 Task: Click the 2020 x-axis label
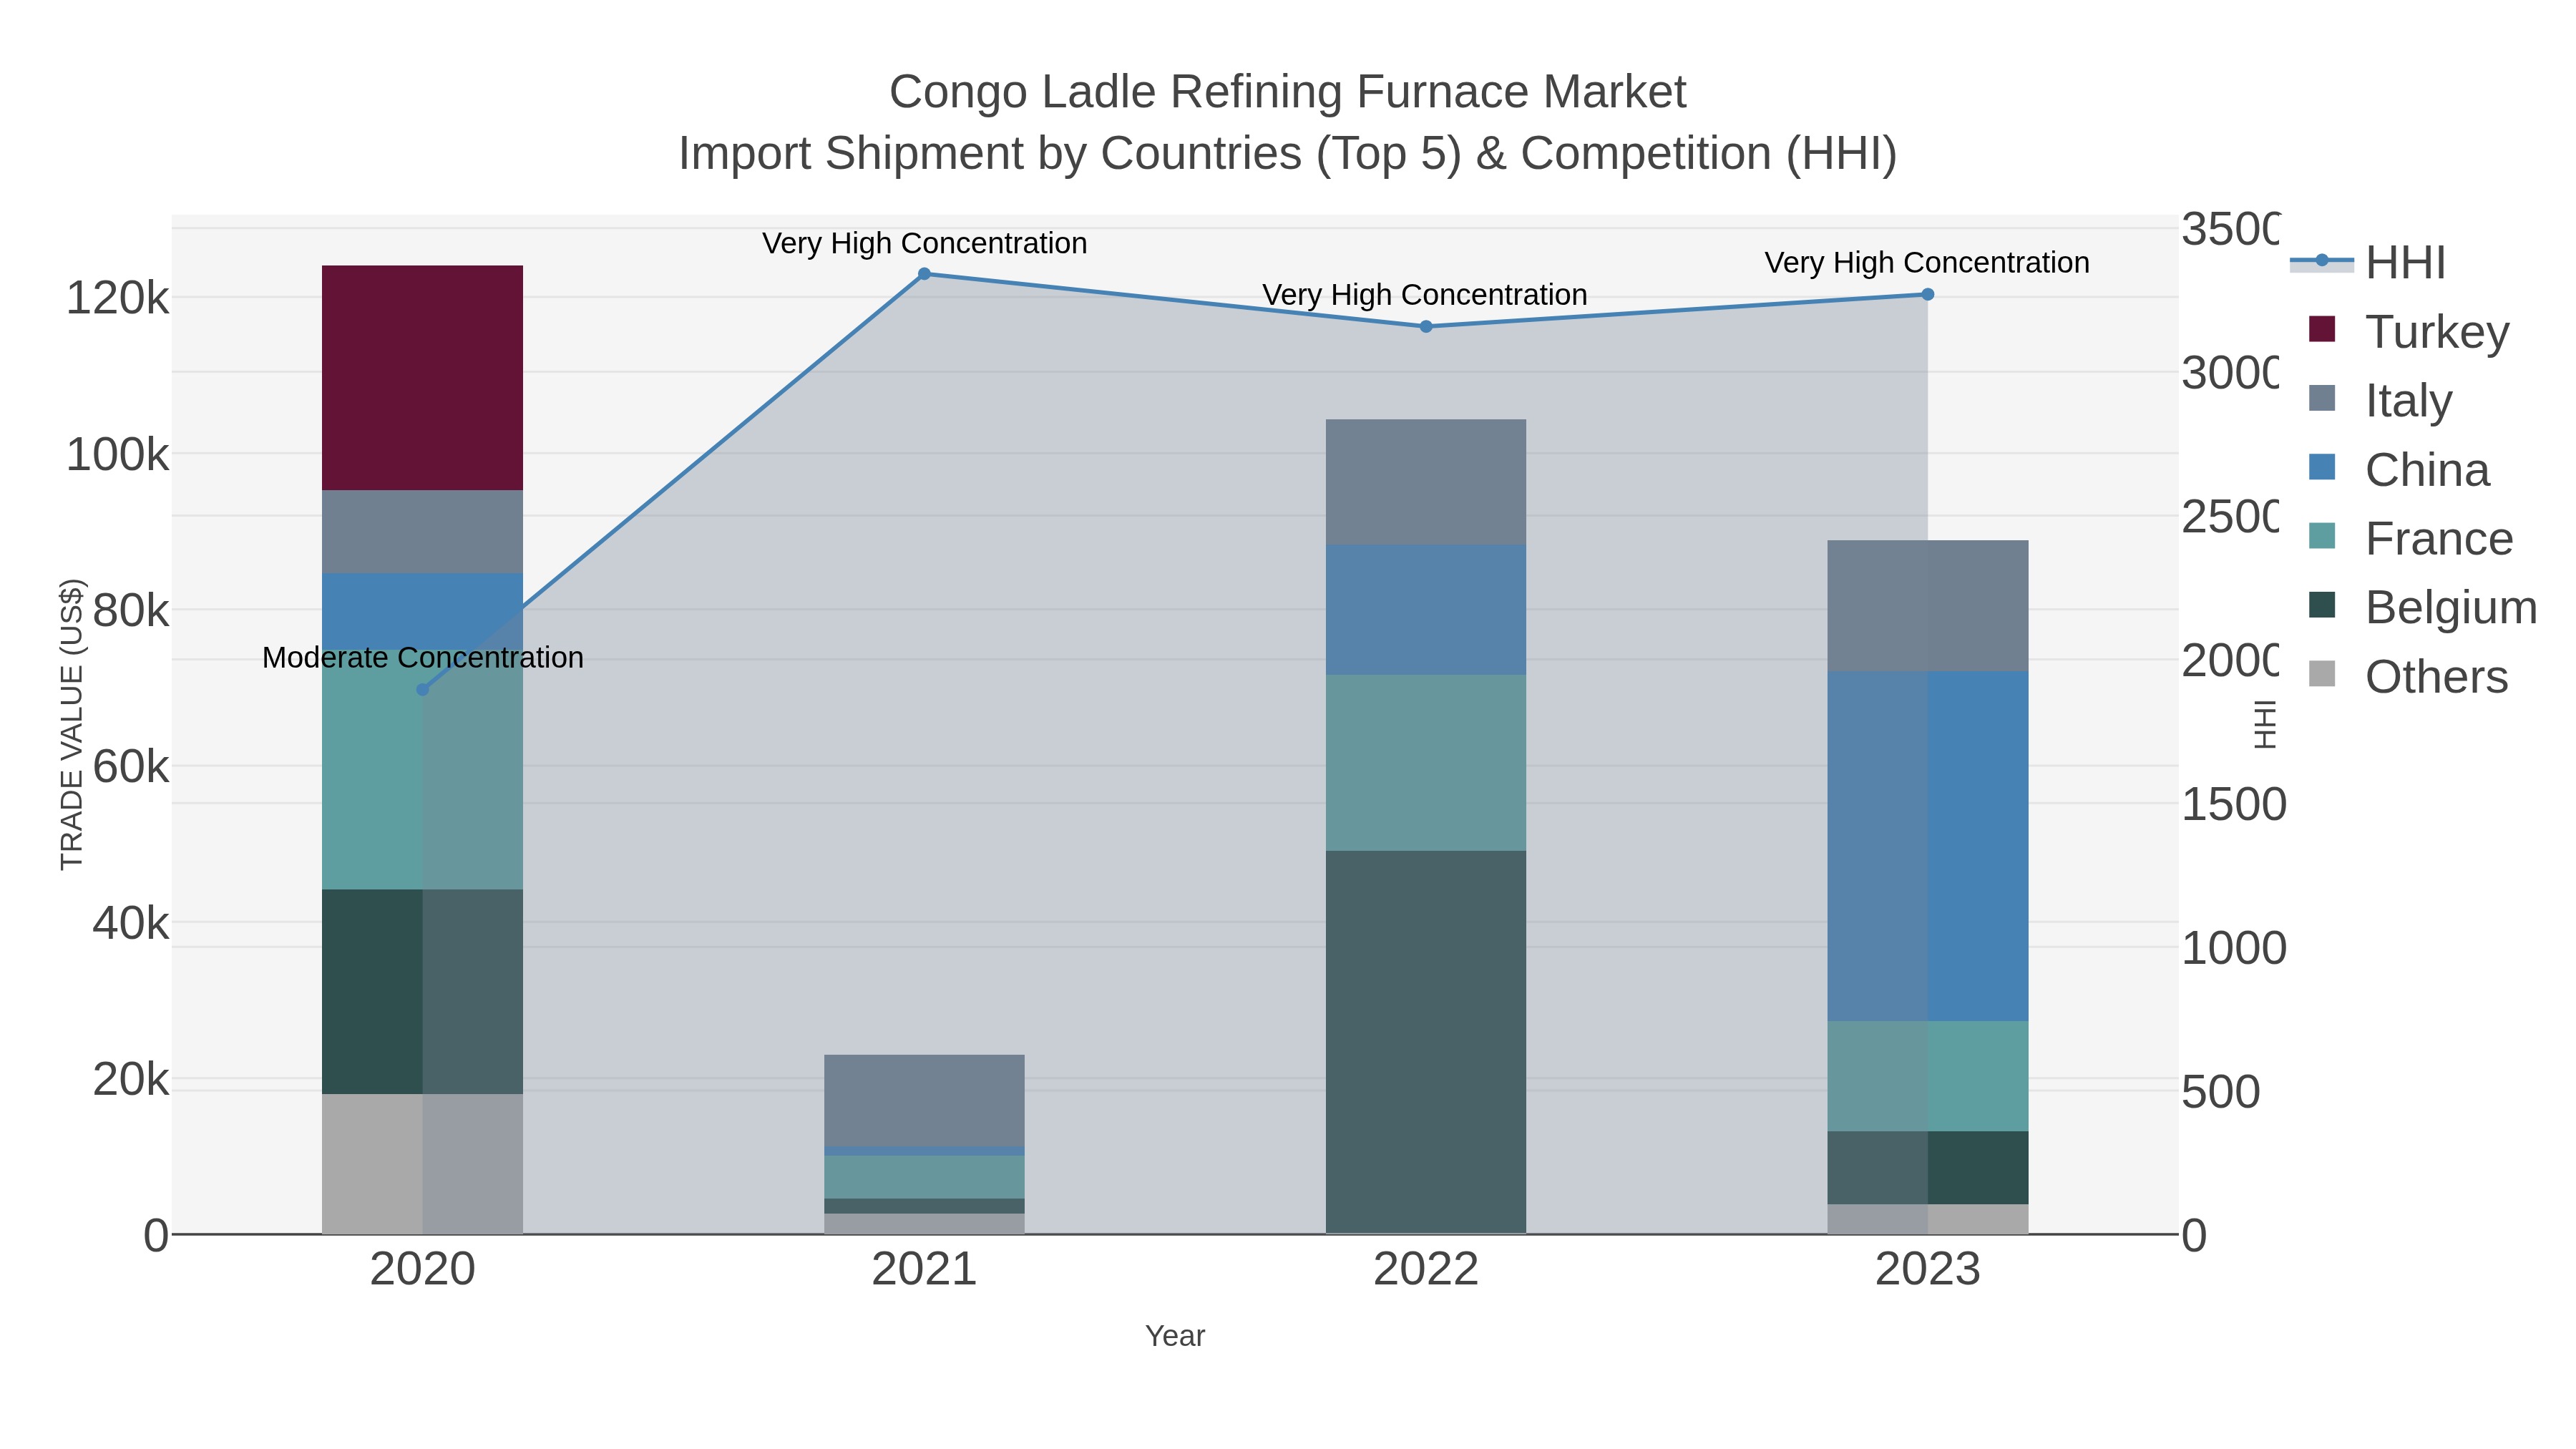click(422, 1270)
